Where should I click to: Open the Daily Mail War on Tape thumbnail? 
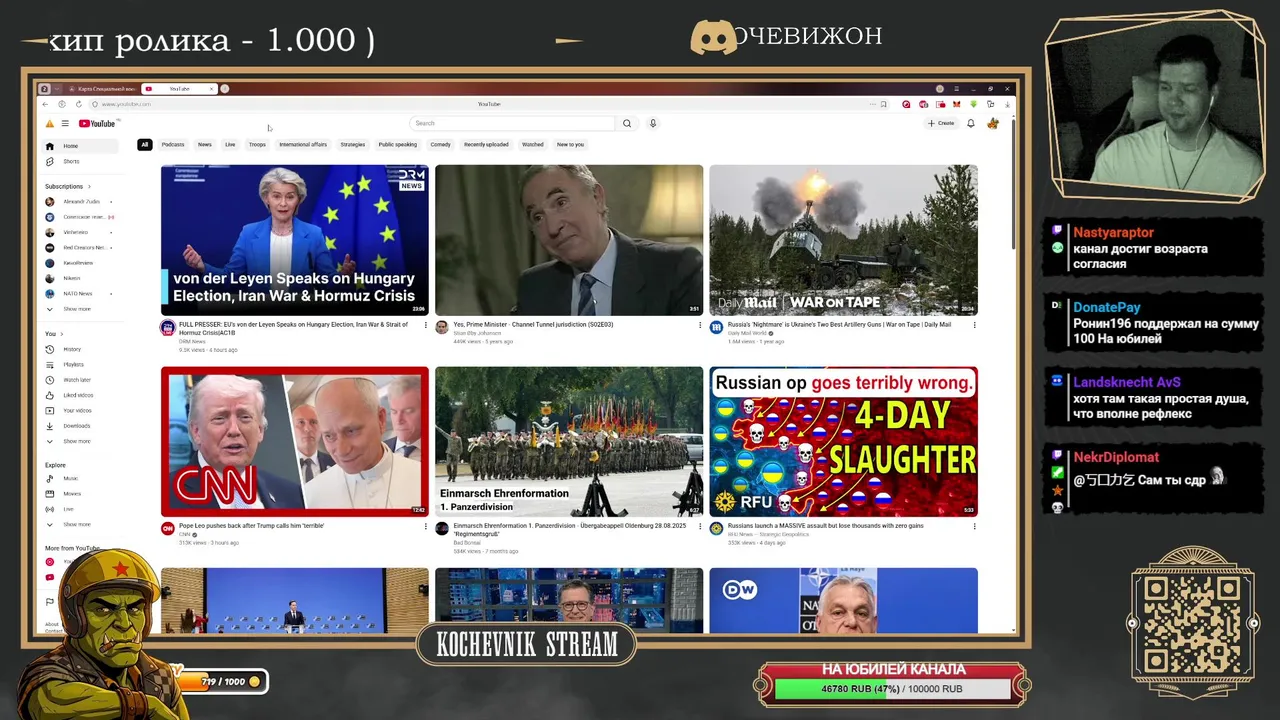click(x=843, y=240)
